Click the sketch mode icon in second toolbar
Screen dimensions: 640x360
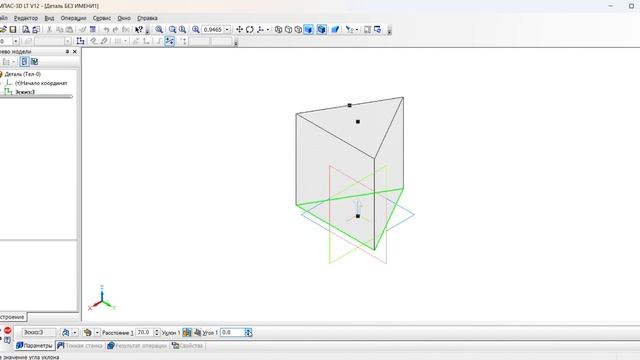(80, 41)
